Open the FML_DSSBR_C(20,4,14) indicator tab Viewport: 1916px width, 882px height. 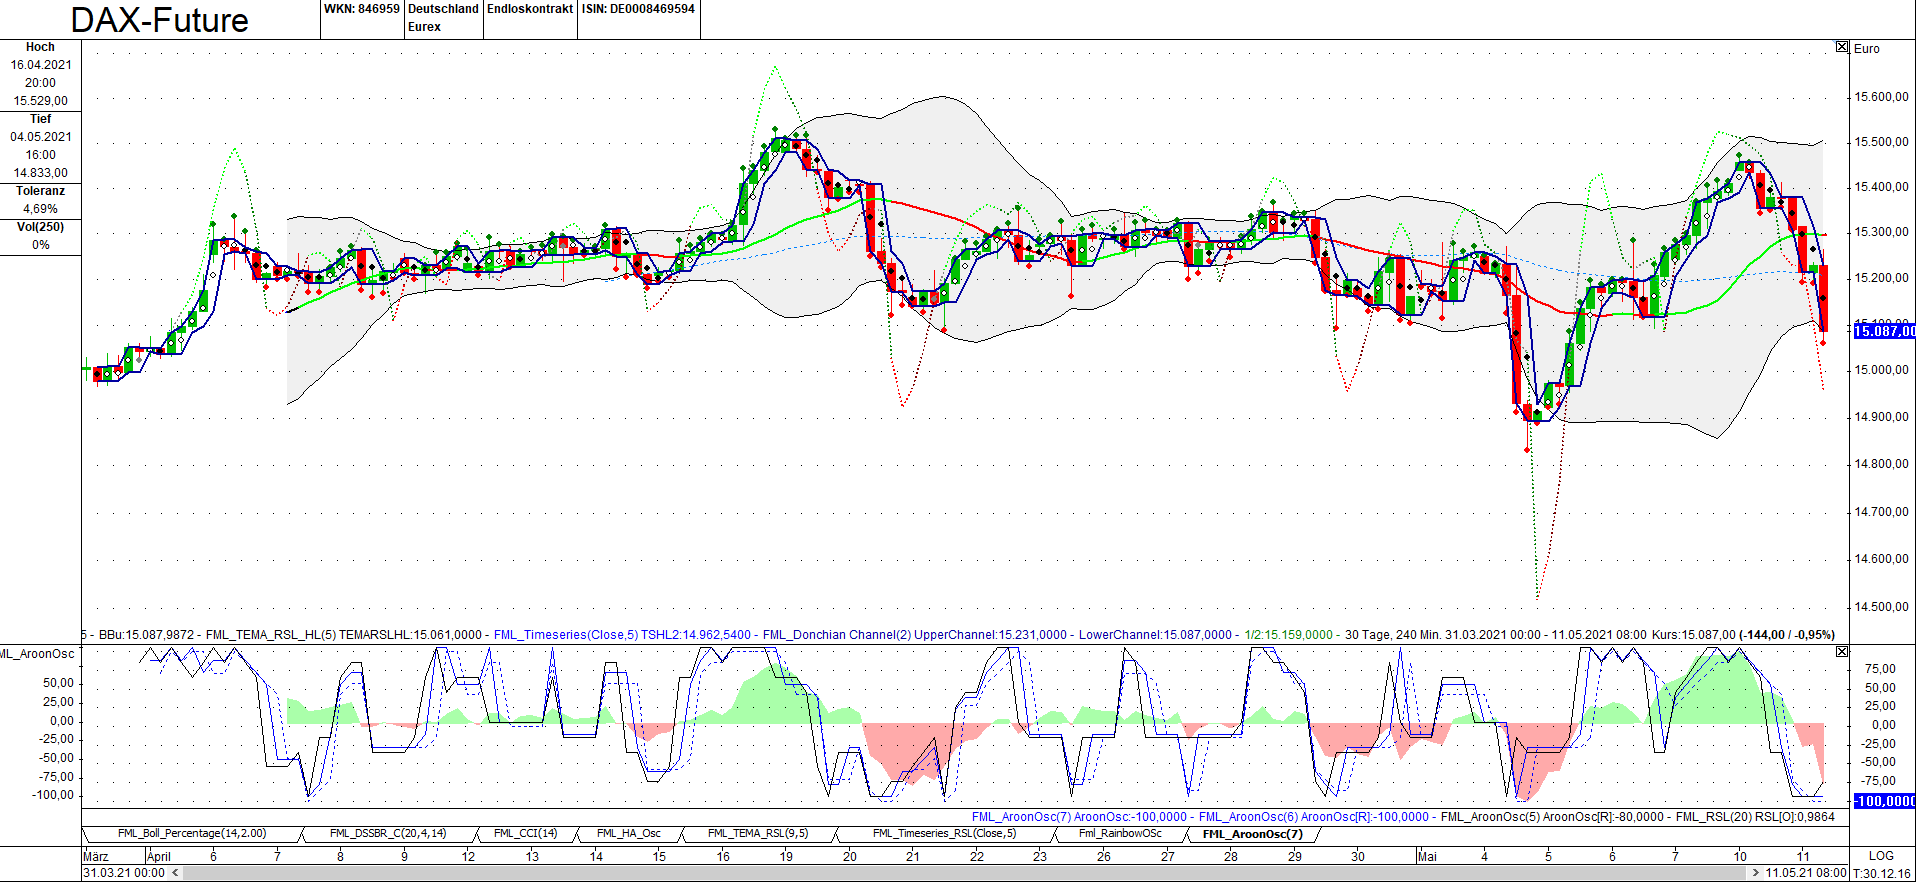pyautogui.click(x=388, y=833)
